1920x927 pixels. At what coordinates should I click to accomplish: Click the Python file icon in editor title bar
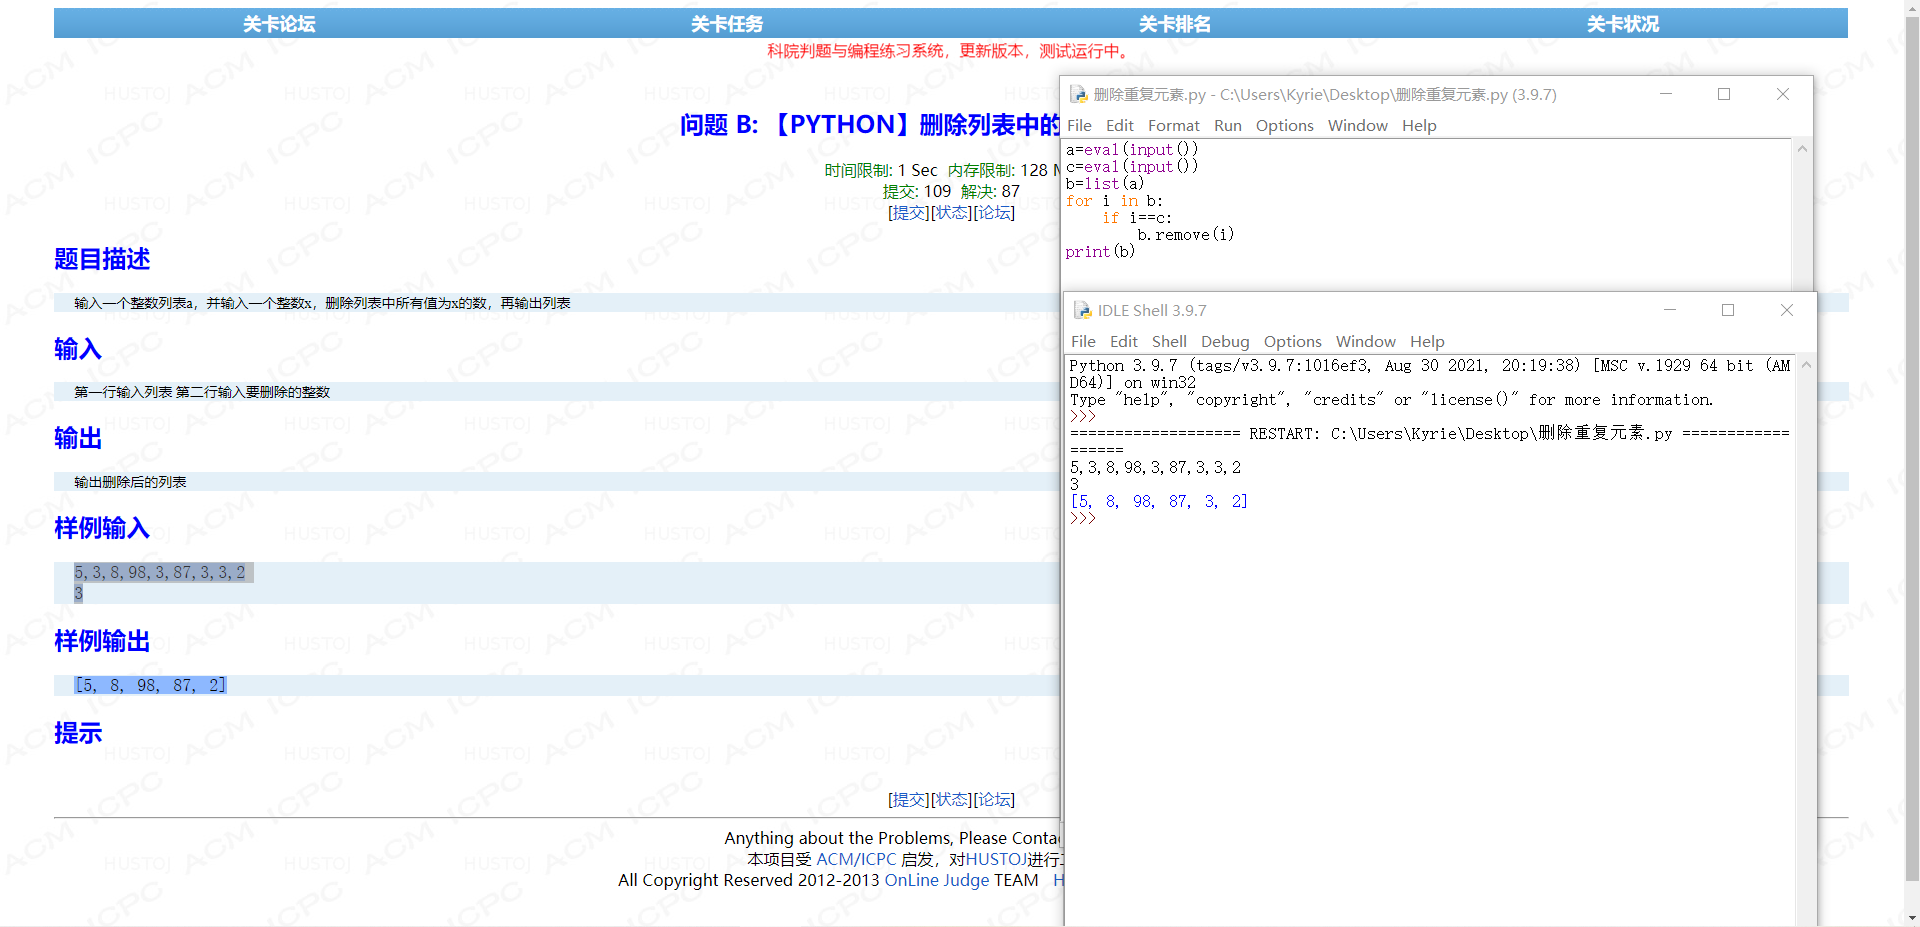(x=1078, y=94)
